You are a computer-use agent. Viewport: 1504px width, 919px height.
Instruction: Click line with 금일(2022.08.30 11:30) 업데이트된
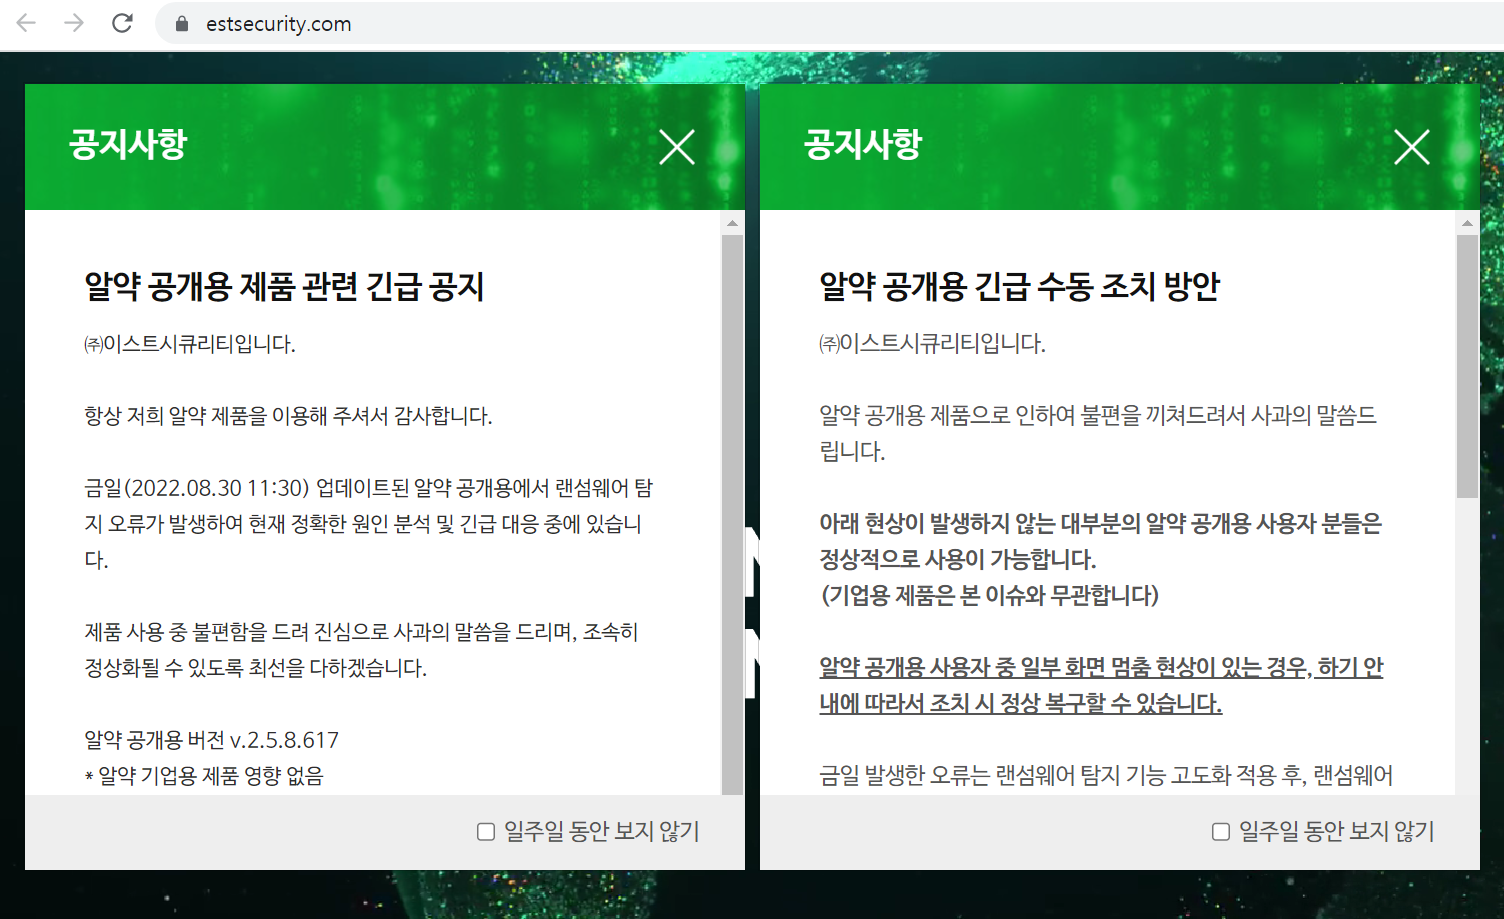pos(368,488)
